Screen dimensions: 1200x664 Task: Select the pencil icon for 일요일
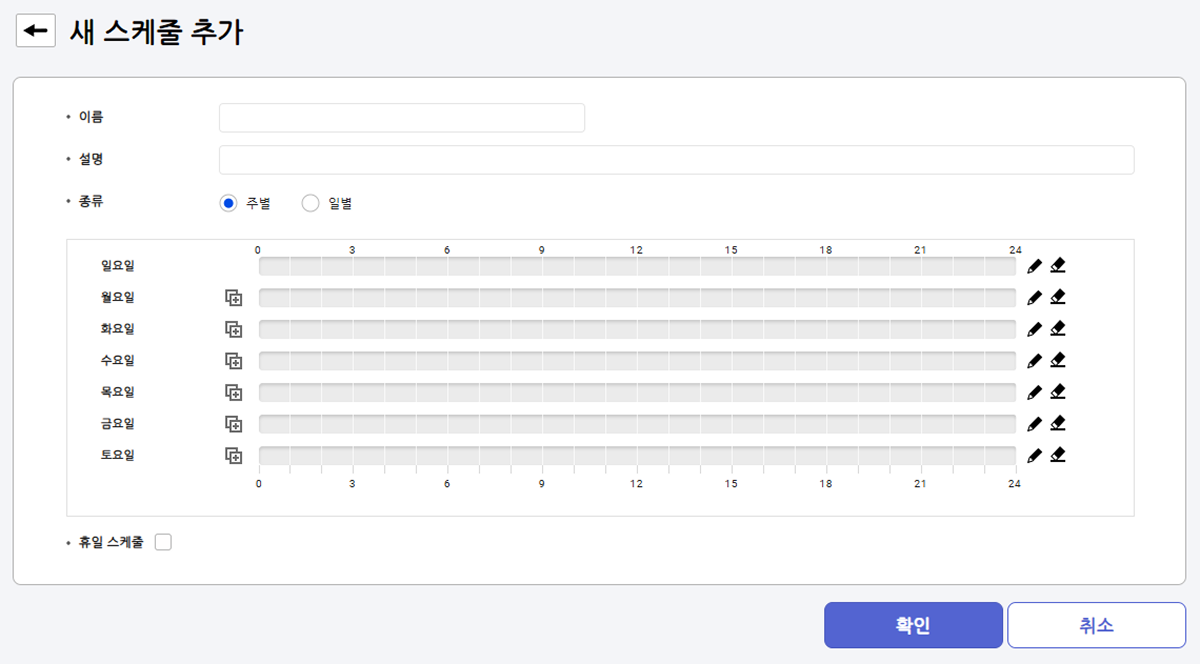1034,266
